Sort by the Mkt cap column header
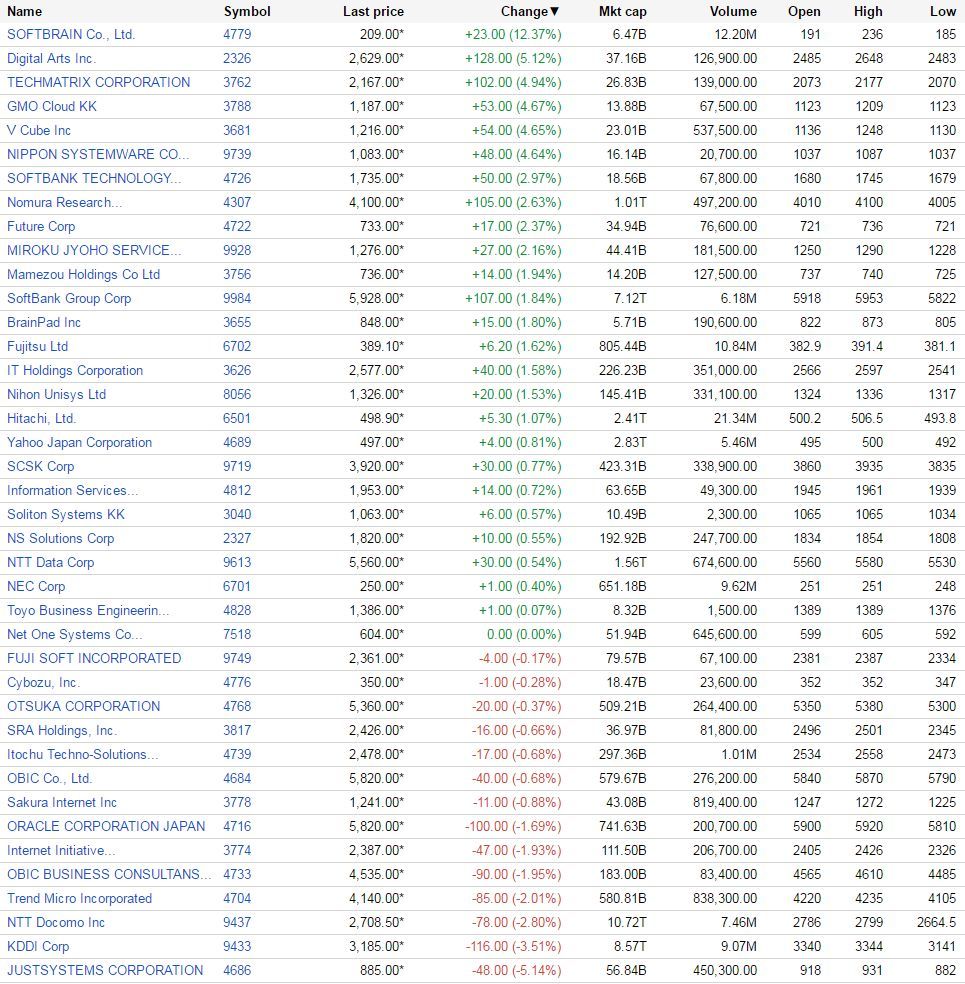 (622, 11)
